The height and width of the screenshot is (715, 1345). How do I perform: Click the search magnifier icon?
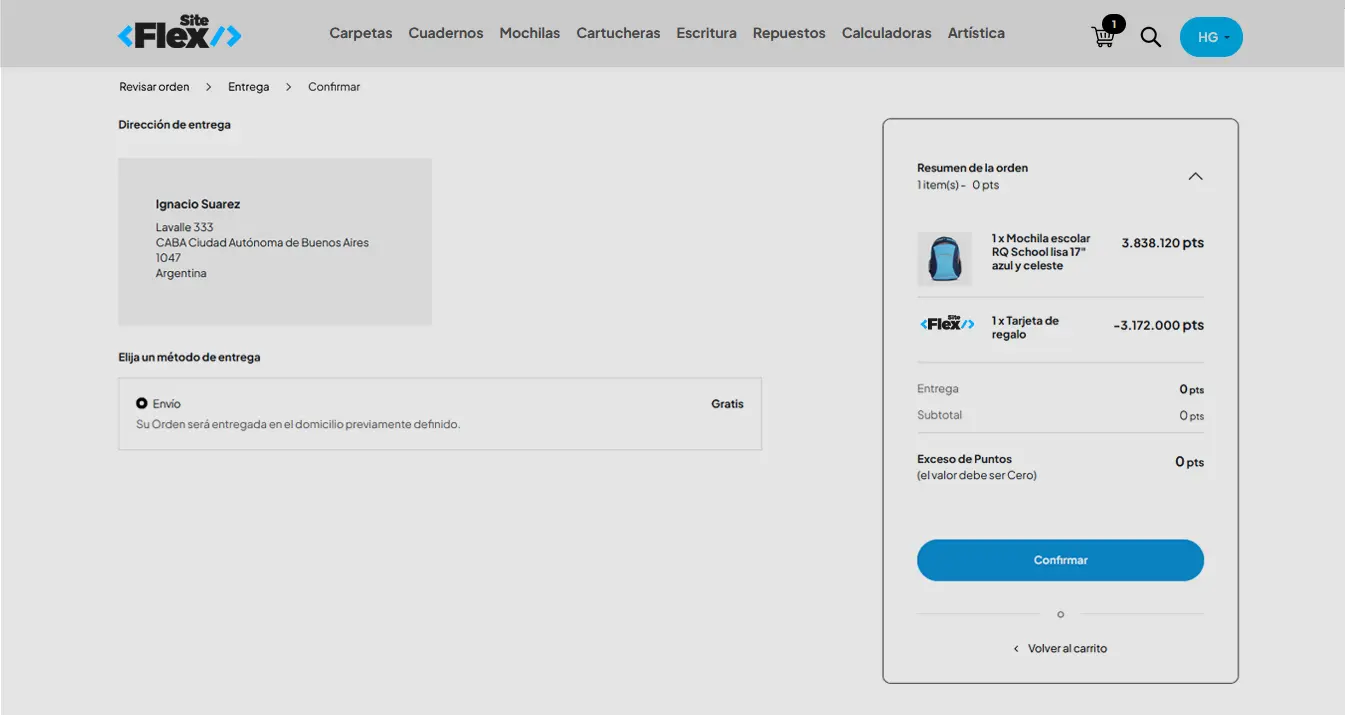point(1151,37)
